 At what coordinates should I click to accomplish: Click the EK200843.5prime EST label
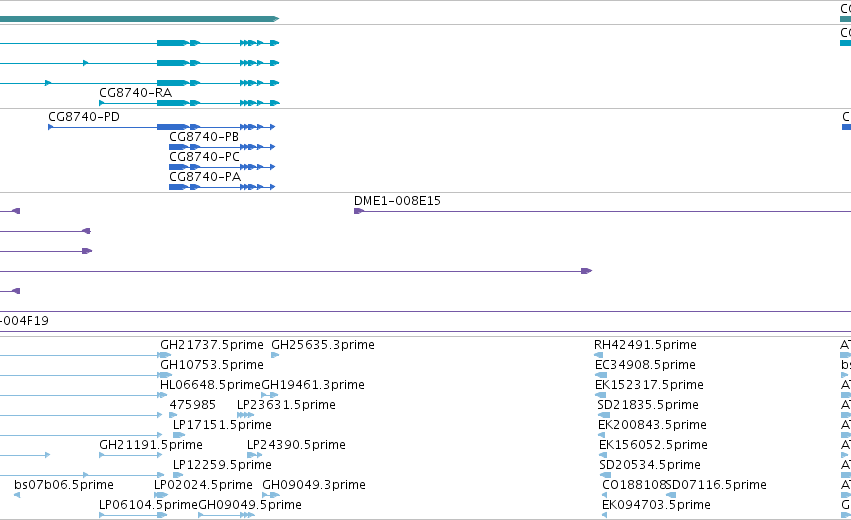click(652, 425)
